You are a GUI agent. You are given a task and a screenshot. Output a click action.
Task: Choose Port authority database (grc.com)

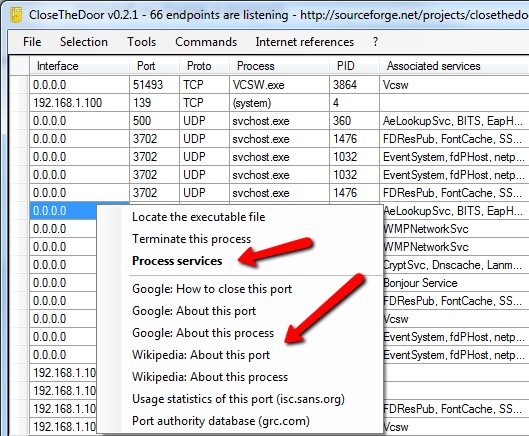[x=221, y=421]
